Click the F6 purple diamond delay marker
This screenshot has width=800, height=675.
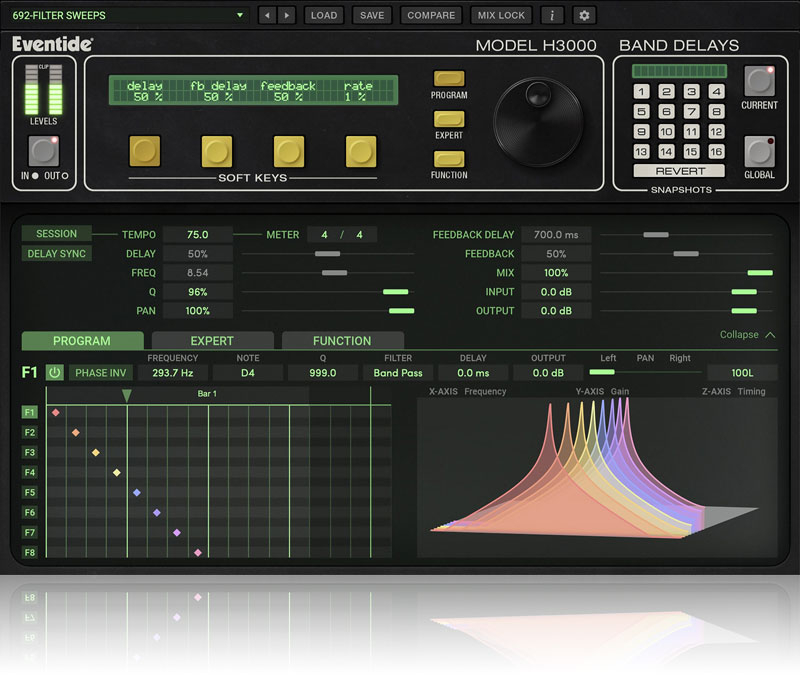click(x=157, y=513)
